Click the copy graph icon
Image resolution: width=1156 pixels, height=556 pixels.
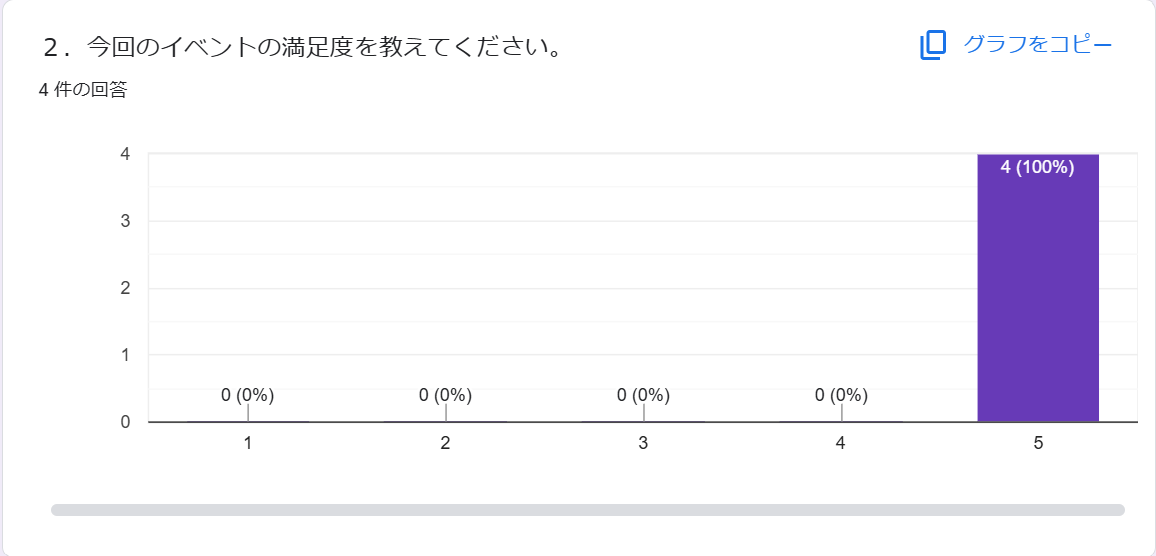[933, 45]
